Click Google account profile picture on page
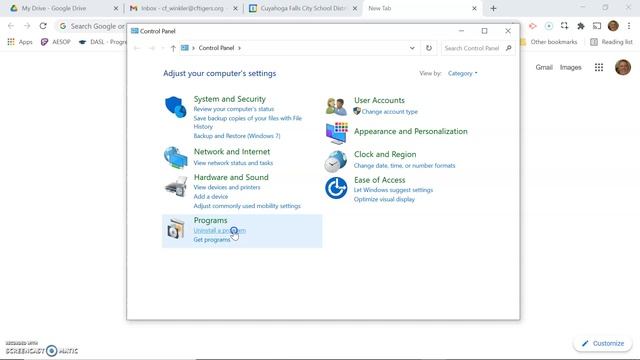 coord(623,67)
